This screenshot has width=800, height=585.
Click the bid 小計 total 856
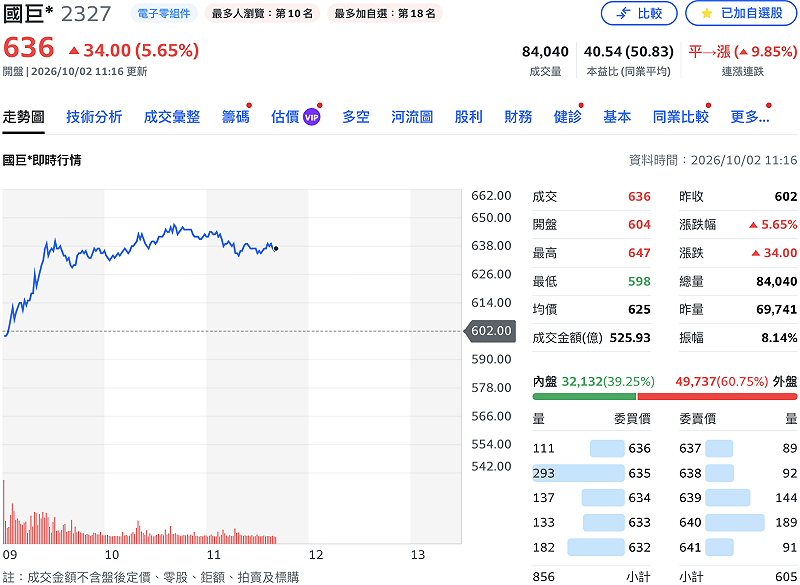point(543,577)
